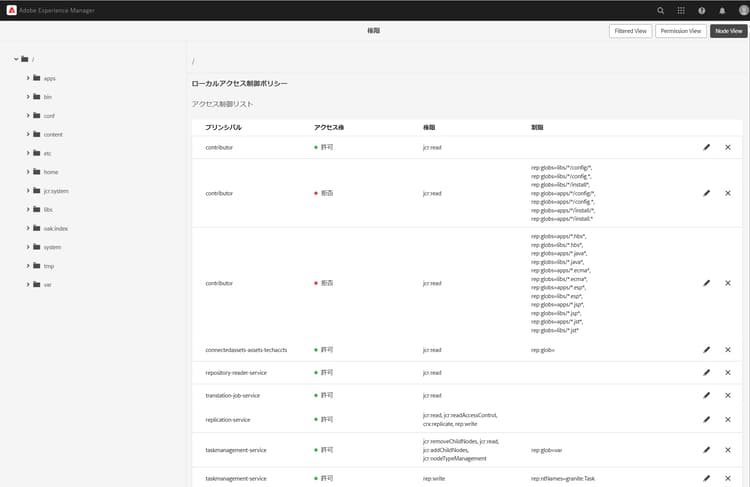Delete the contributor allow jcr:read entry
Screen dimensions: 750x487
pos(728,147)
